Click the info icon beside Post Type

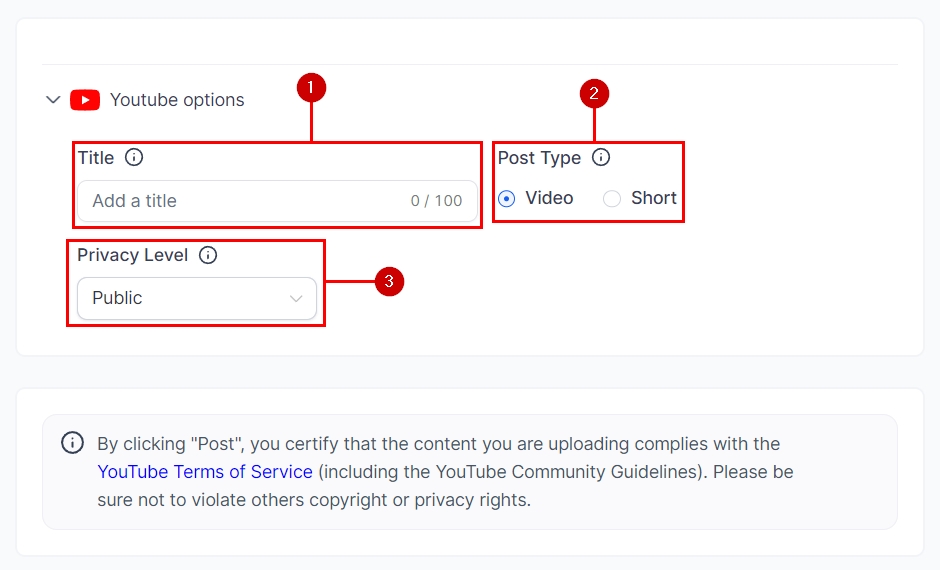pyautogui.click(x=601, y=157)
